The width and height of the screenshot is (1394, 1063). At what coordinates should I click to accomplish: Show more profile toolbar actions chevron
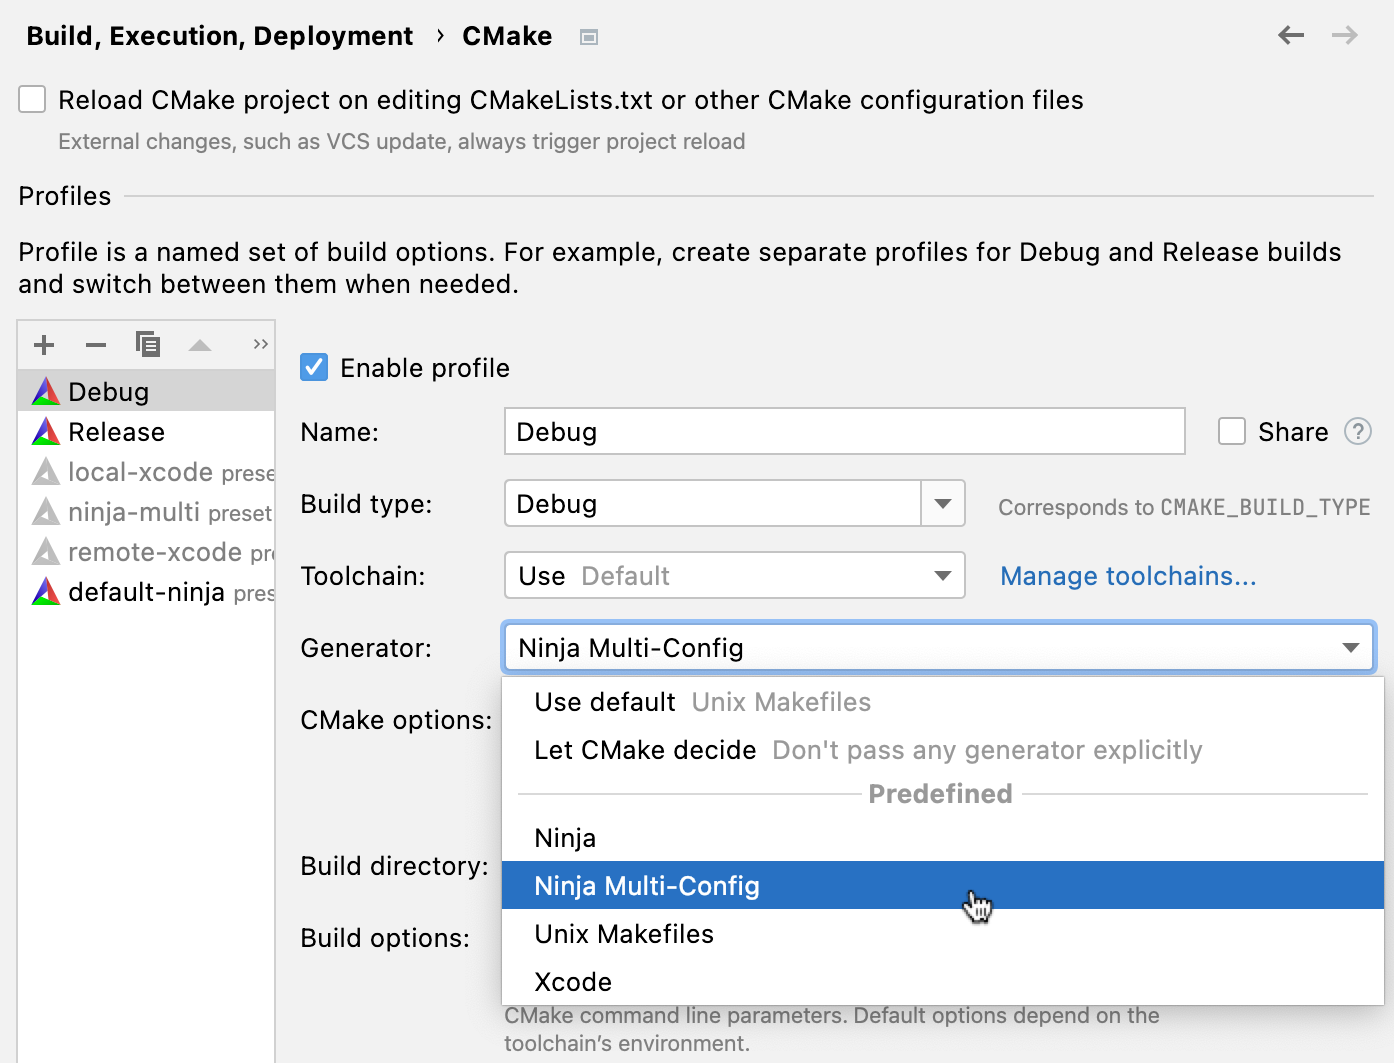pos(261,345)
